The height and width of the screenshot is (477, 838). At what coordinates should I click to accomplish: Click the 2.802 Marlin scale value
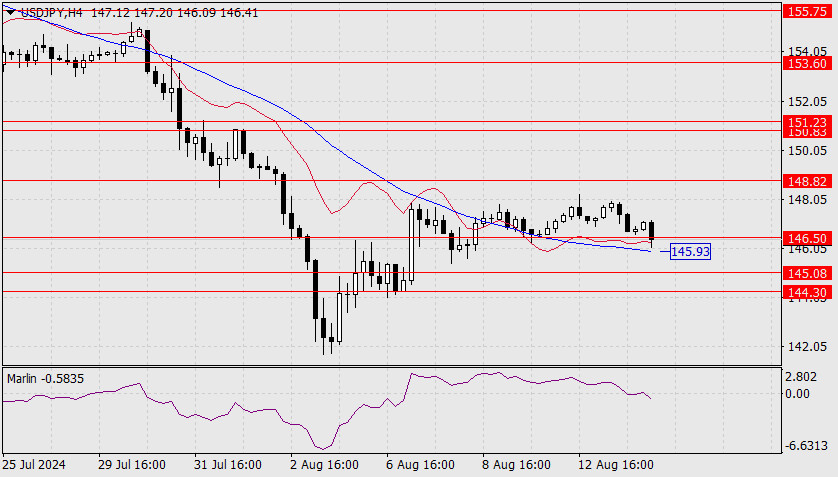[x=802, y=377]
